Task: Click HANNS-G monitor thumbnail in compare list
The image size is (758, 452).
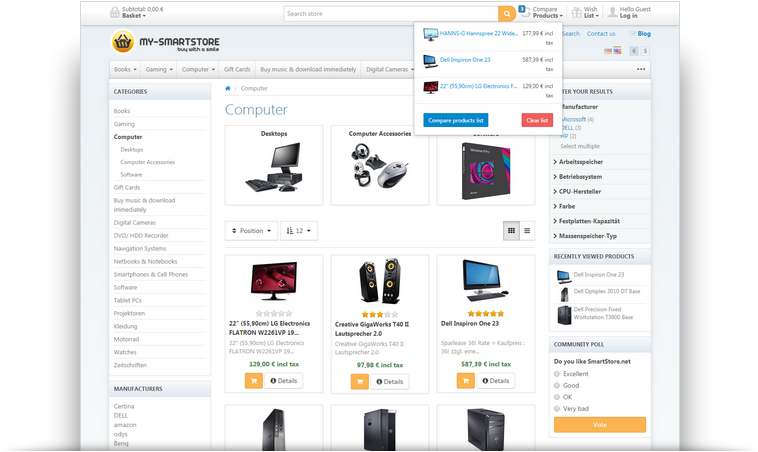Action: [x=430, y=34]
